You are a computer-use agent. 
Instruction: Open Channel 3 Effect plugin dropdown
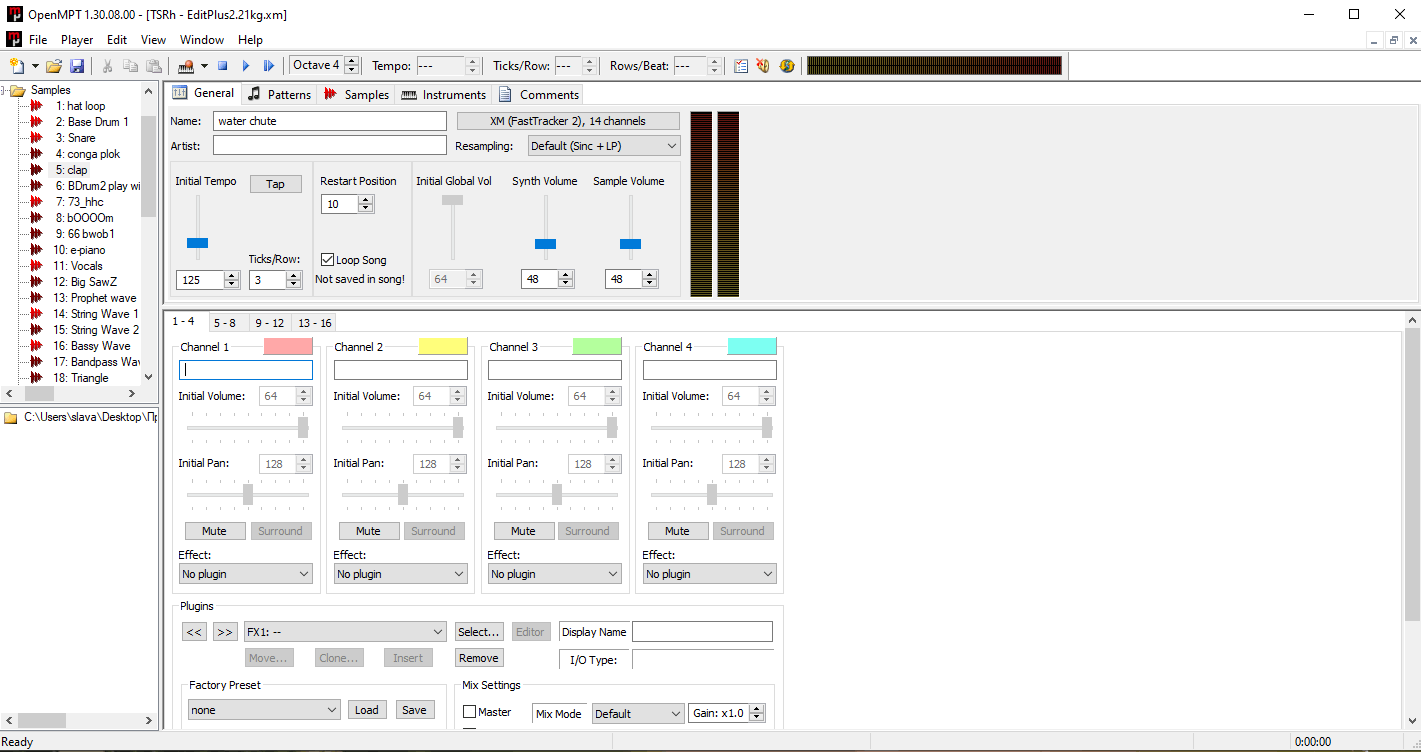(x=554, y=574)
